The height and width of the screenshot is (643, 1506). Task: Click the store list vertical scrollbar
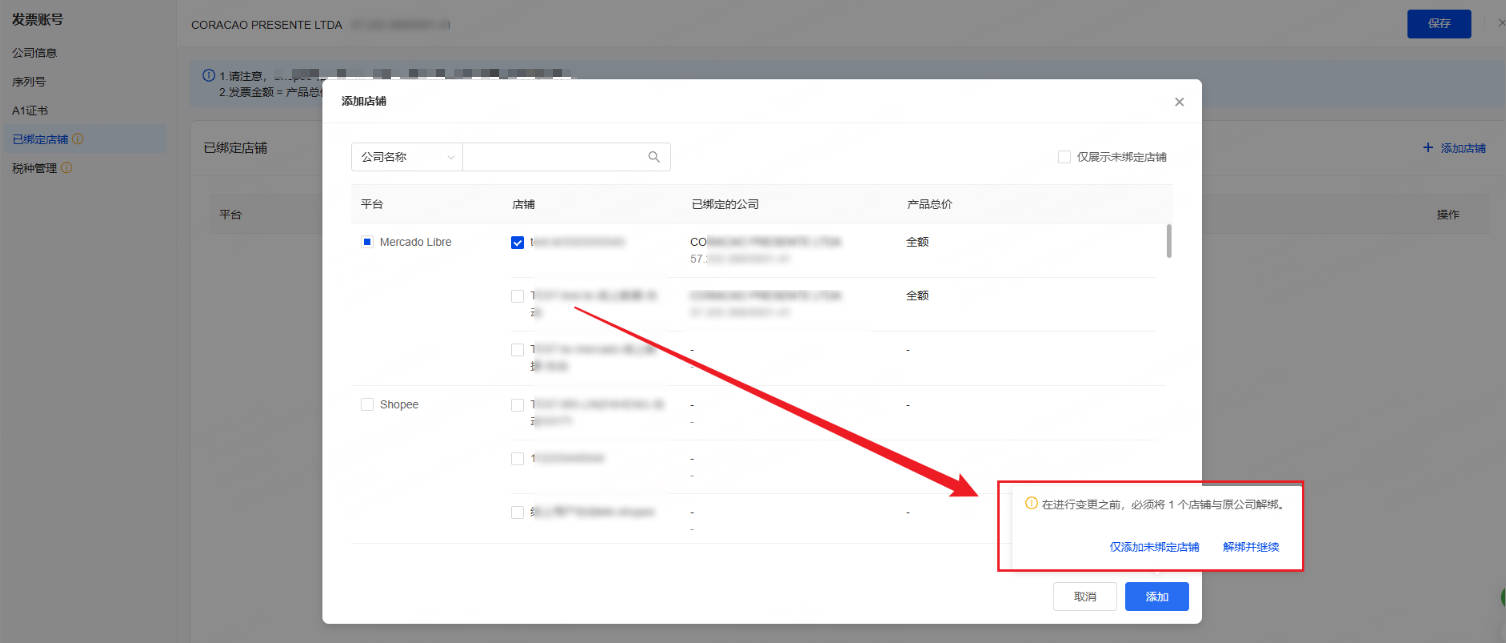point(1168,241)
